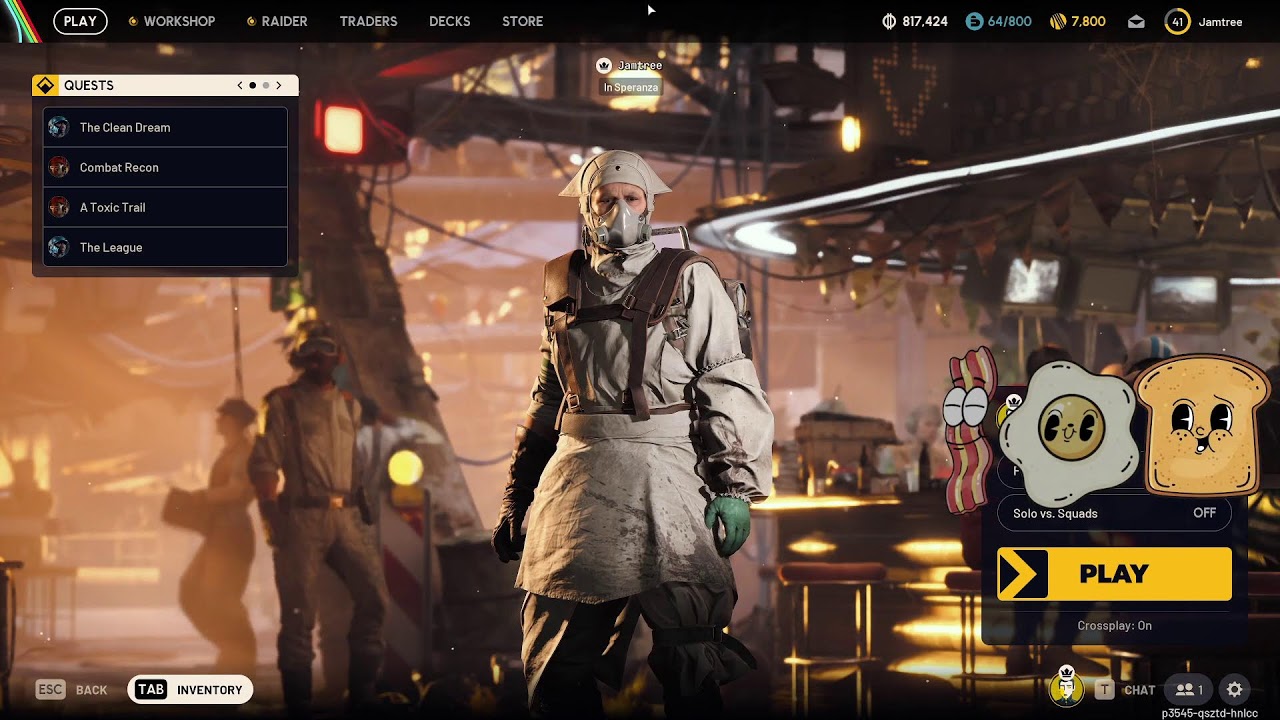The height and width of the screenshot is (720, 1280).
Task: Click the blue currency icon beside 64/800
Action: pos(974,21)
